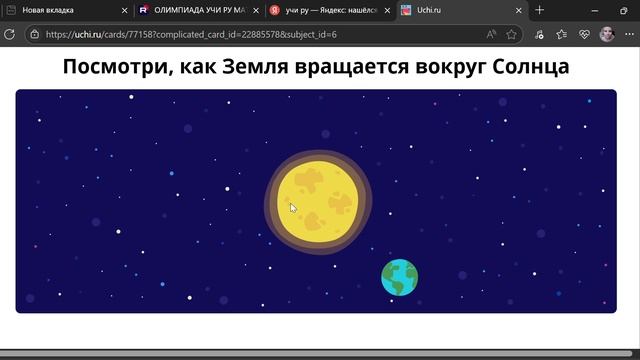Screen dimensions: 640x360
Task: Open the Settings and more menu
Action: (629, 34)
